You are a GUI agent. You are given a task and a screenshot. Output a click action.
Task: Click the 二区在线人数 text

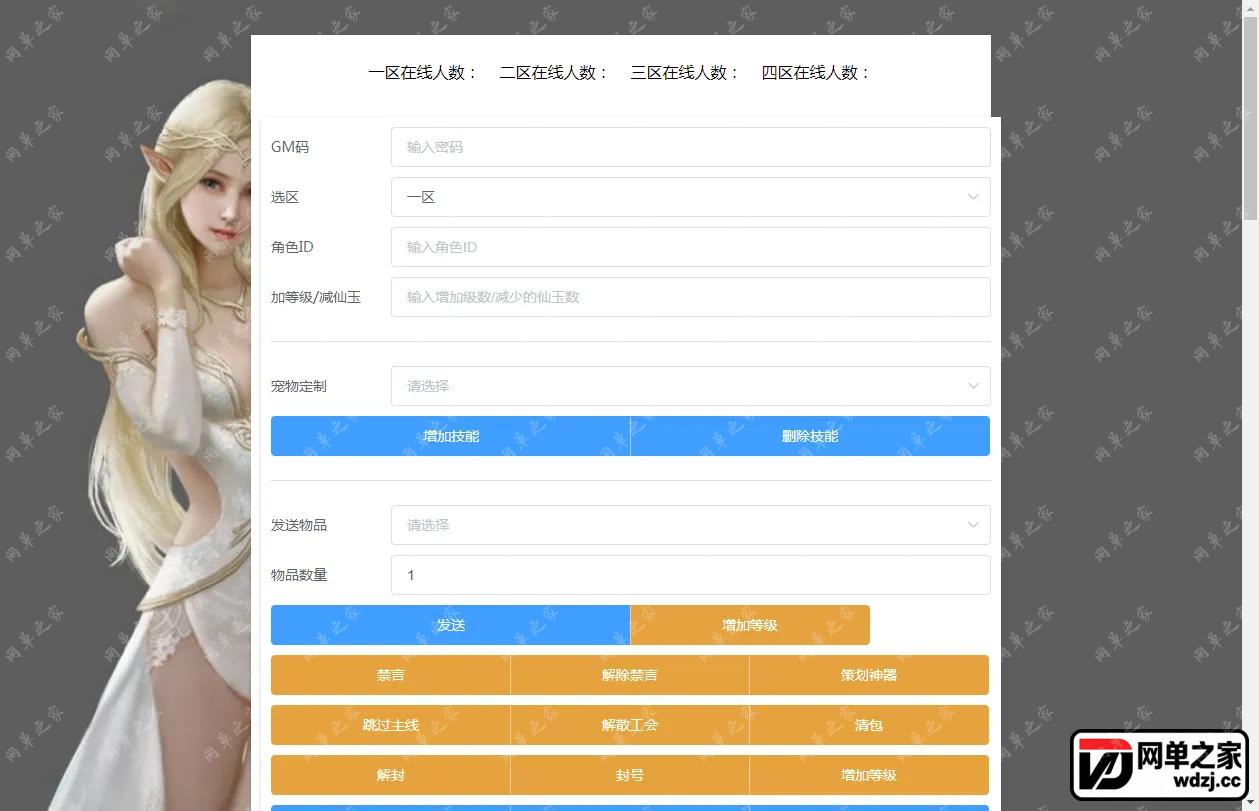click(554, 73)
